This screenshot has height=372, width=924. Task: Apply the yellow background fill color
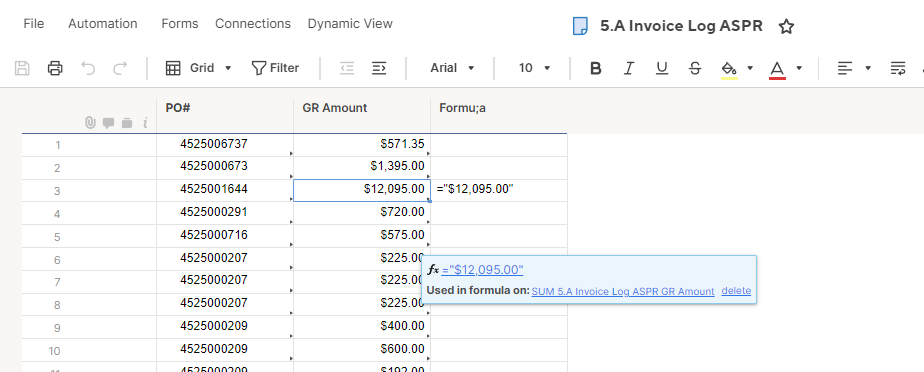[729, 69]
